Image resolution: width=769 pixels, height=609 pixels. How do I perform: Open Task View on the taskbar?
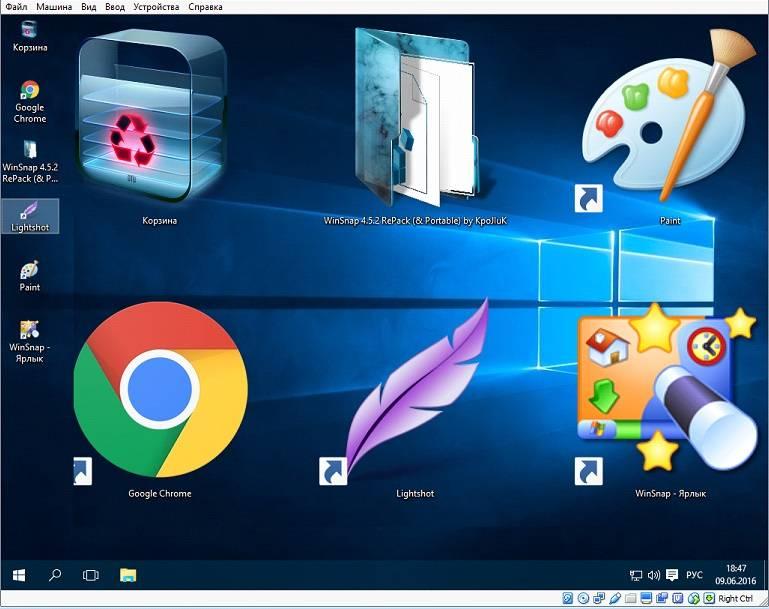pos(91,575)
